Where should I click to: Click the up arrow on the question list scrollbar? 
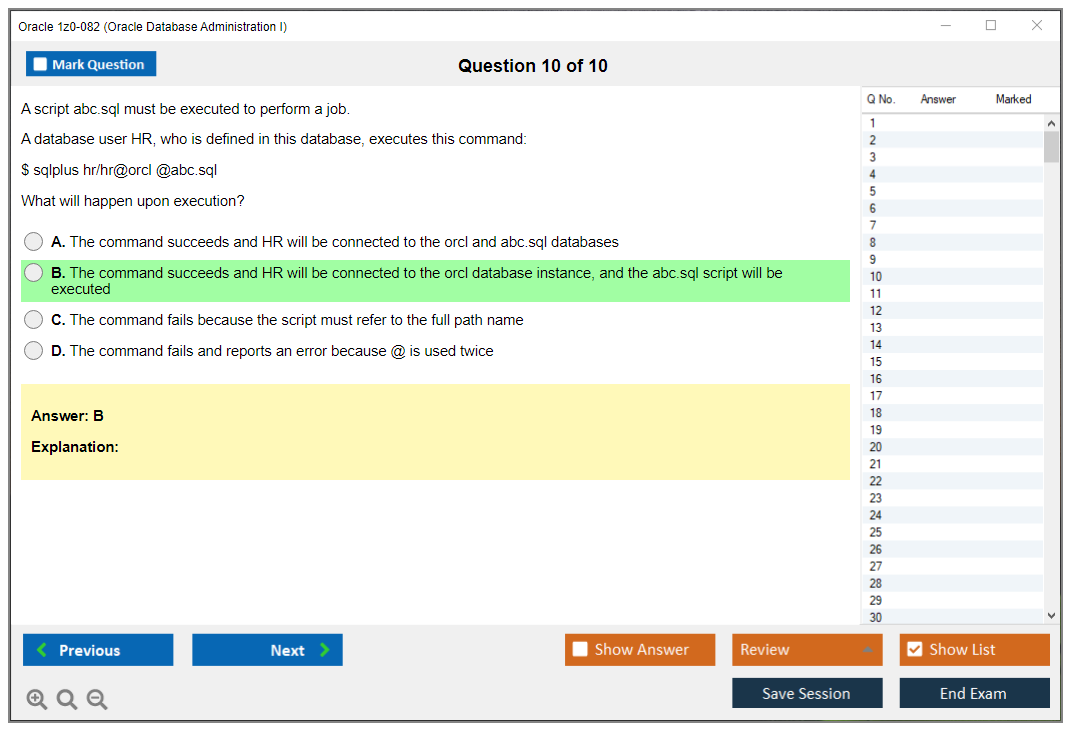coord(1051,122)
